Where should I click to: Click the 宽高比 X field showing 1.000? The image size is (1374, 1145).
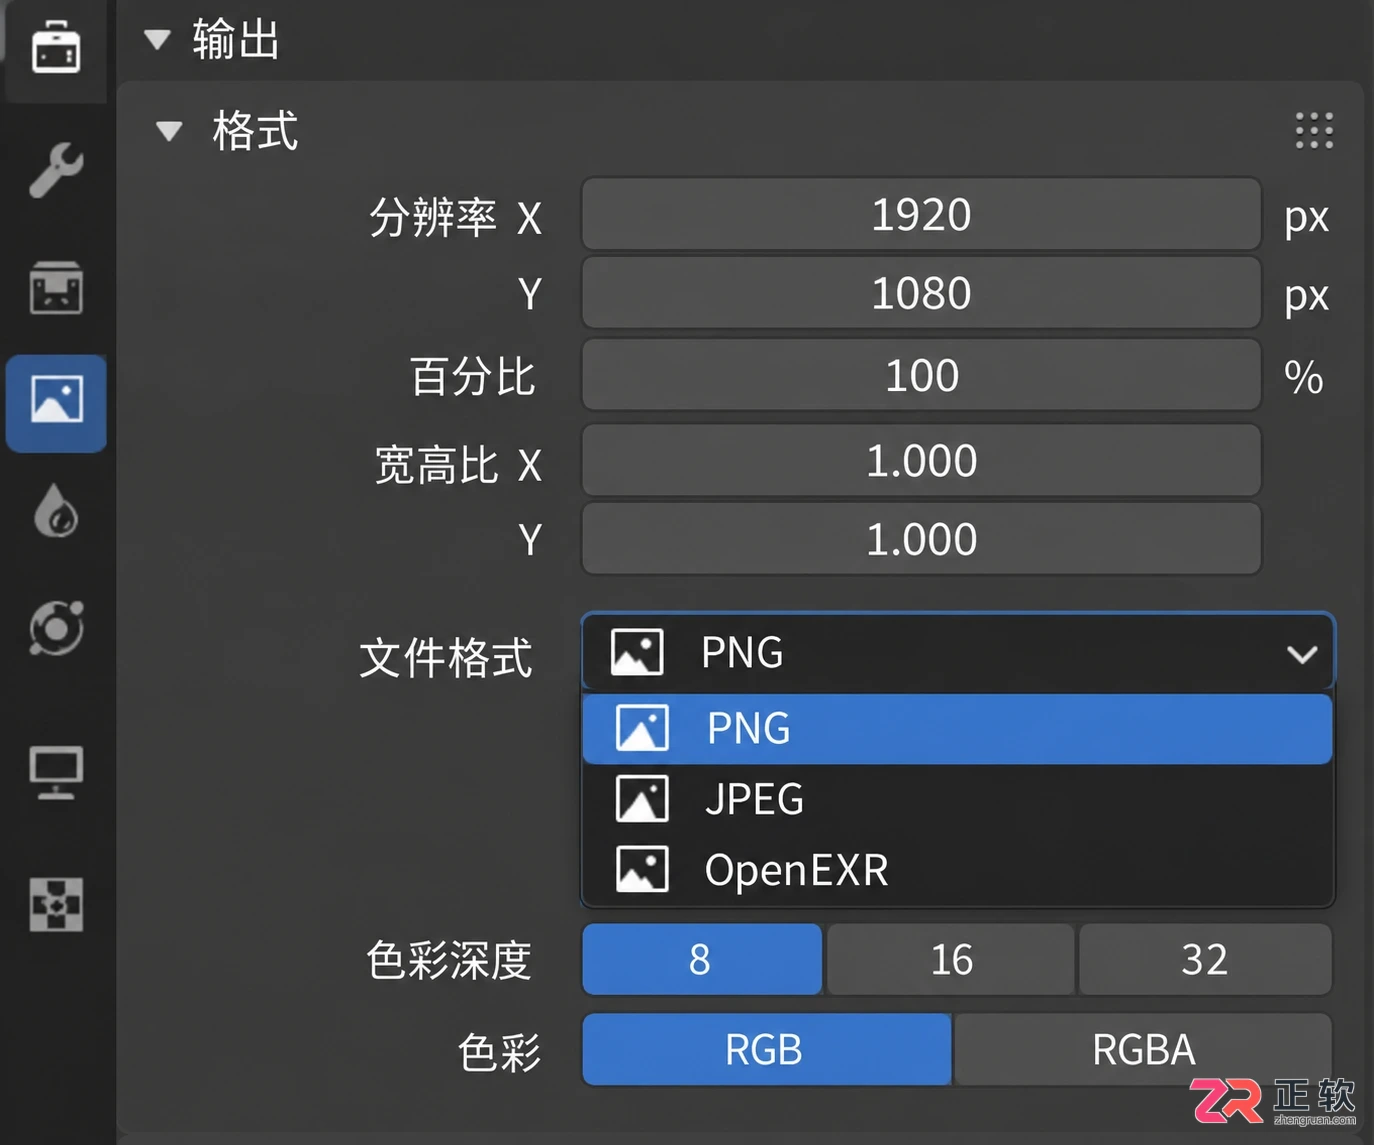point(921,460)
